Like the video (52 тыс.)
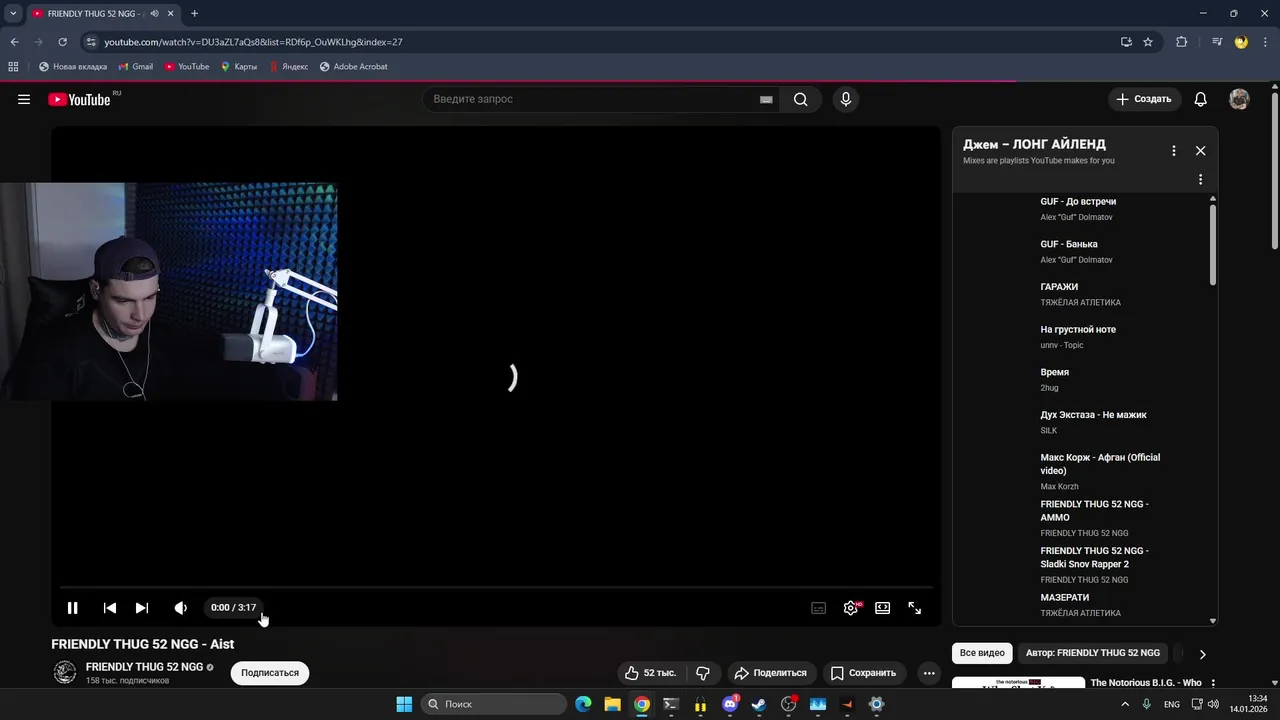 (650, 673)
